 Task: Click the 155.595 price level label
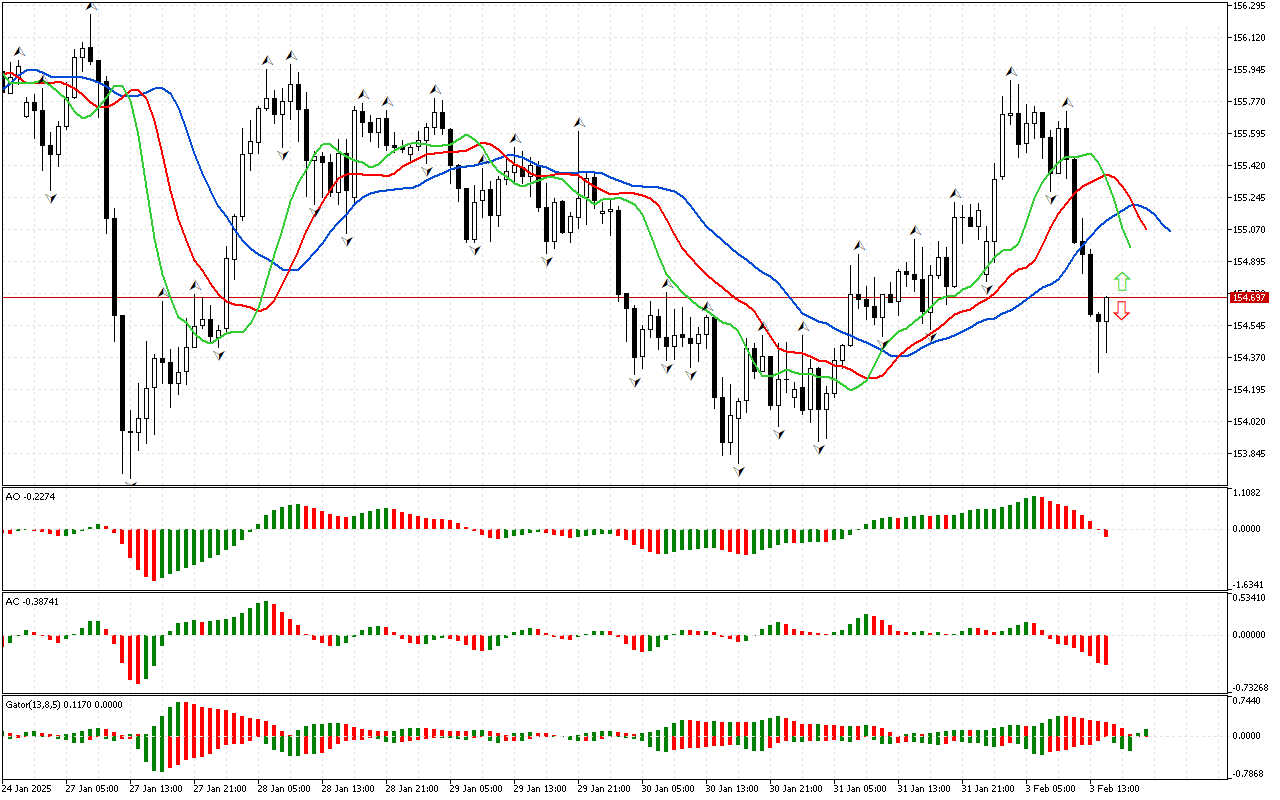click(1248, 134)
